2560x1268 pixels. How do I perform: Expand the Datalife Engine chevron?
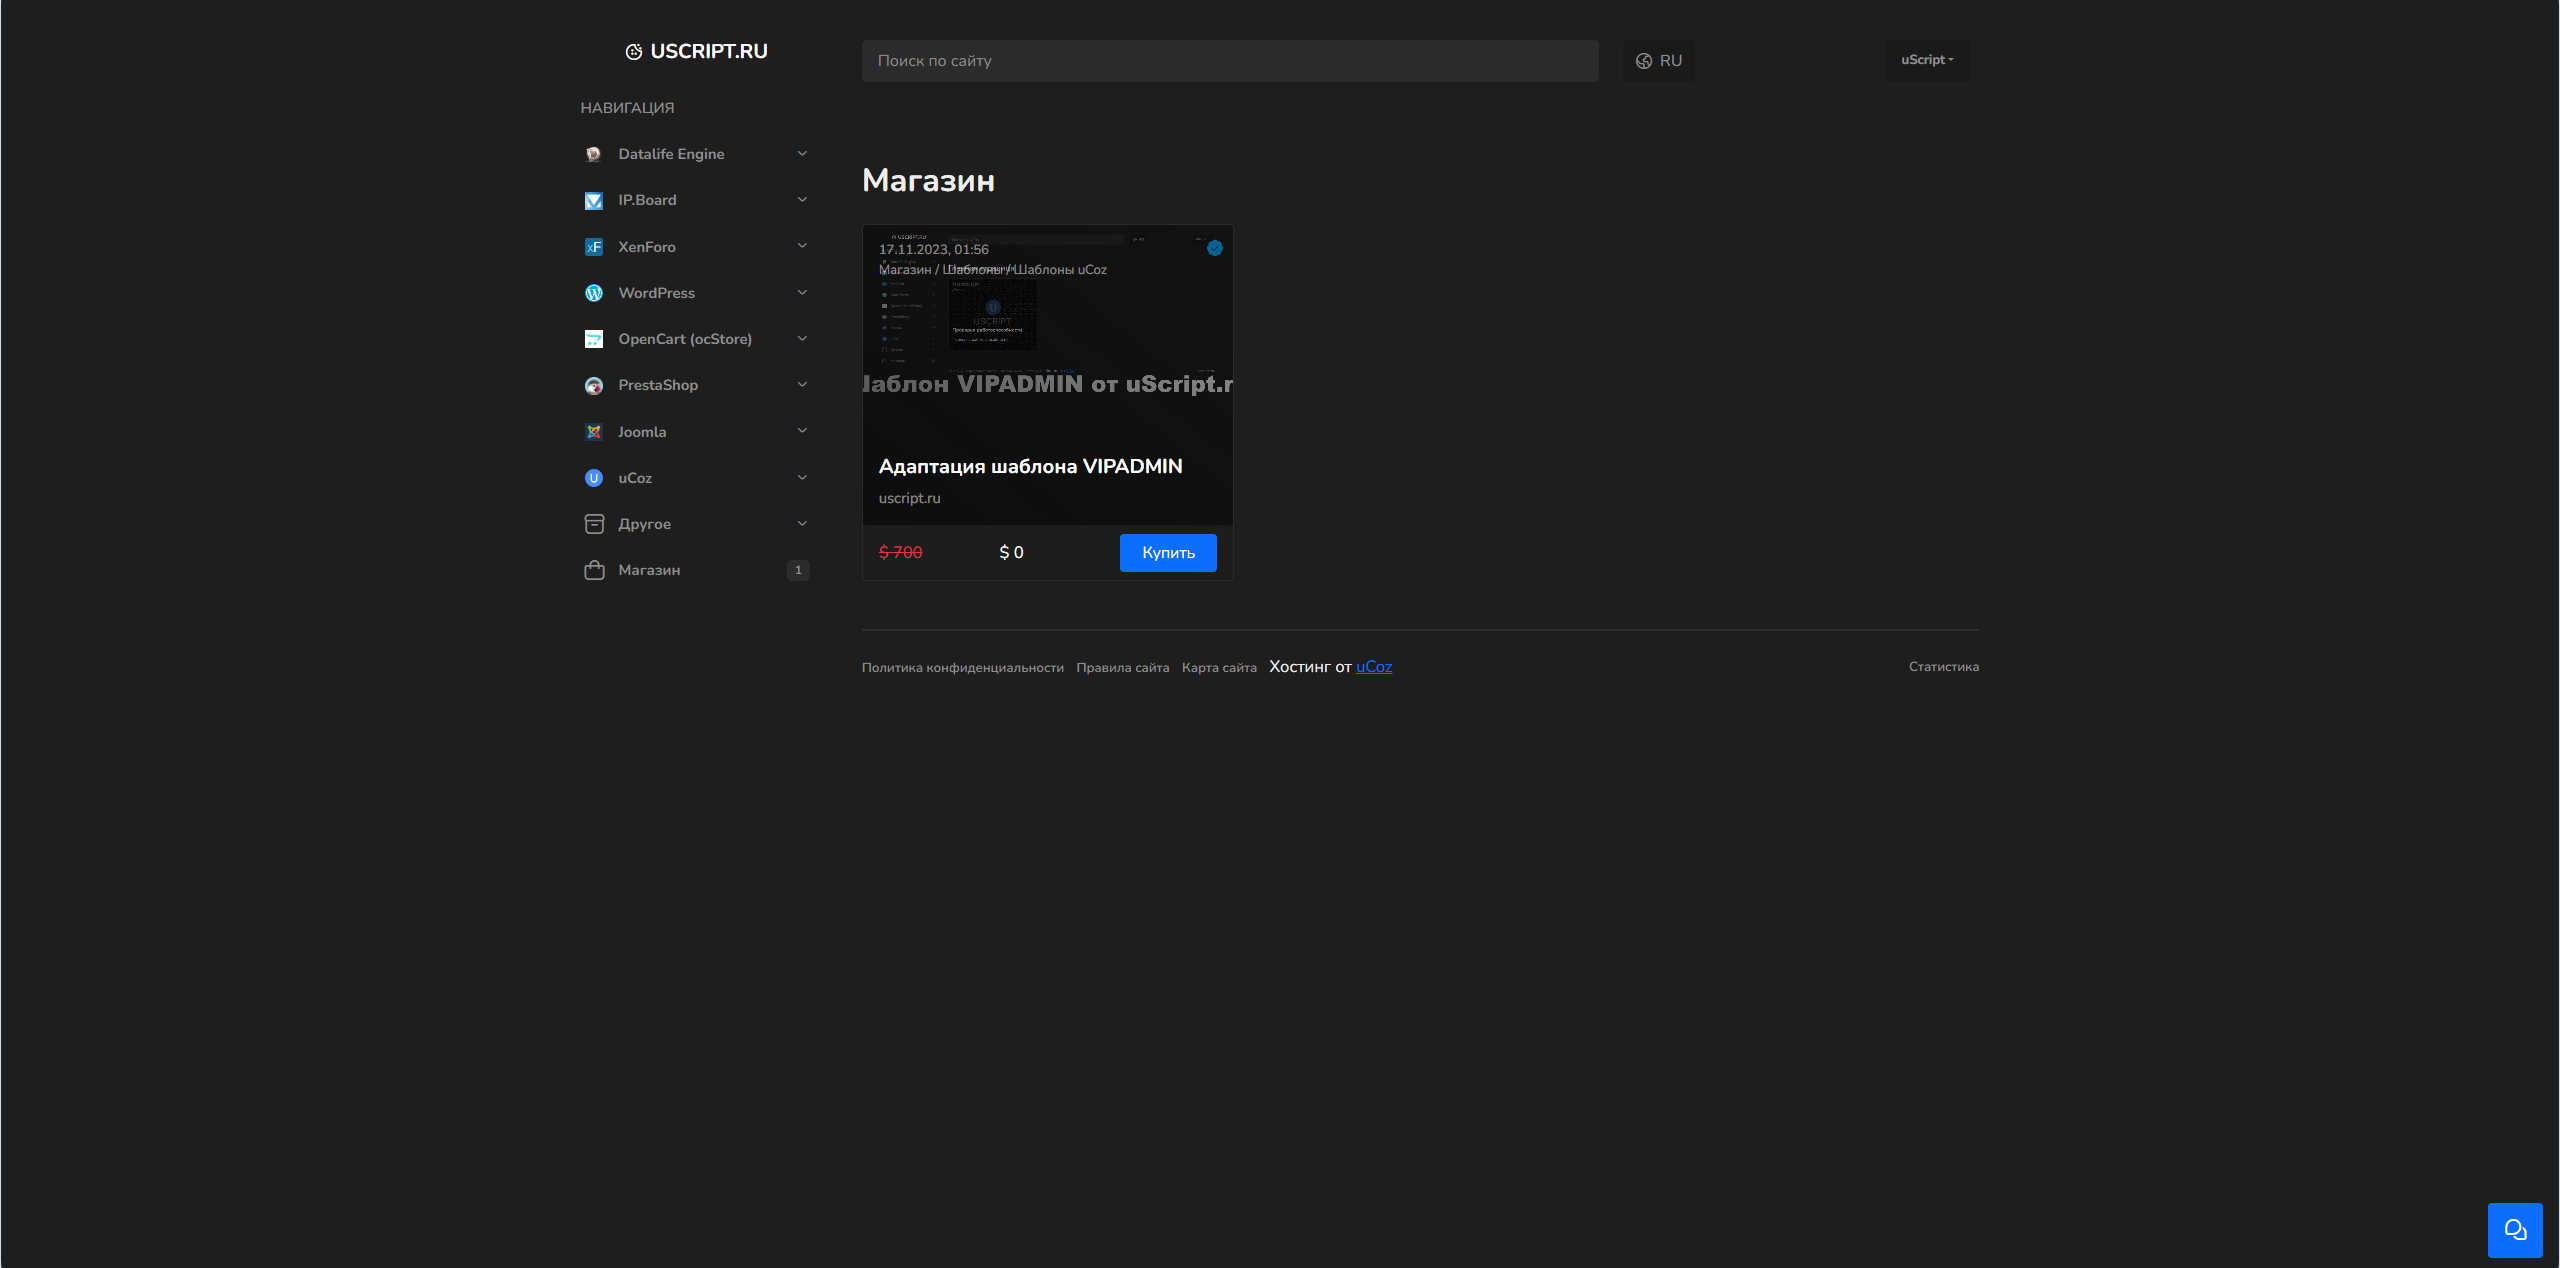click(x=802, y=154)
